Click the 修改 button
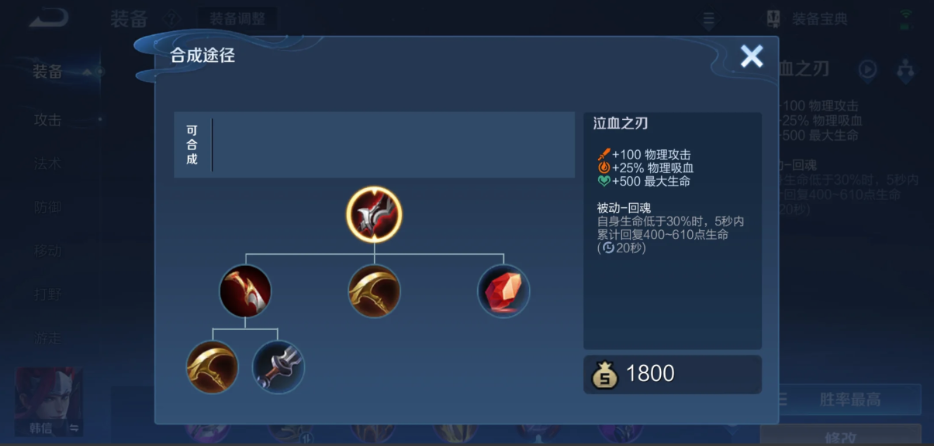 841,436
